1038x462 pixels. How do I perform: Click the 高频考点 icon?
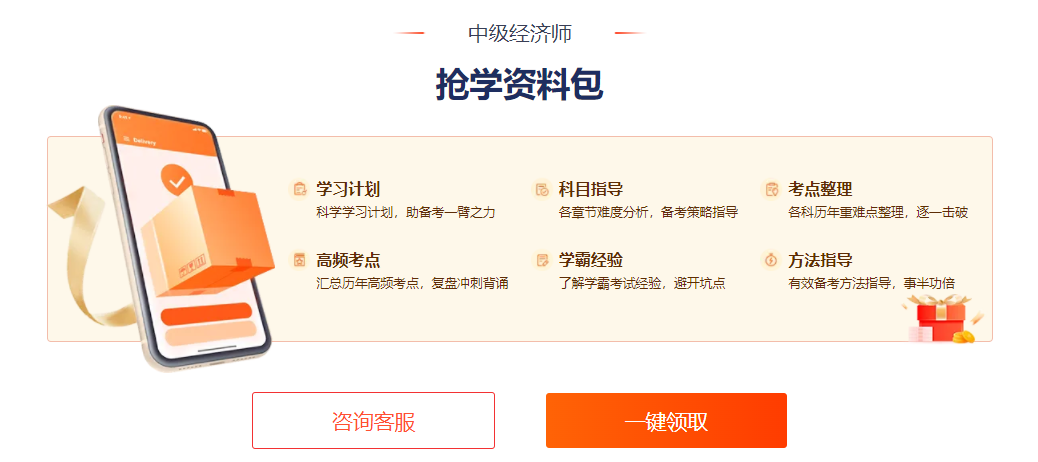pos(299,260)
